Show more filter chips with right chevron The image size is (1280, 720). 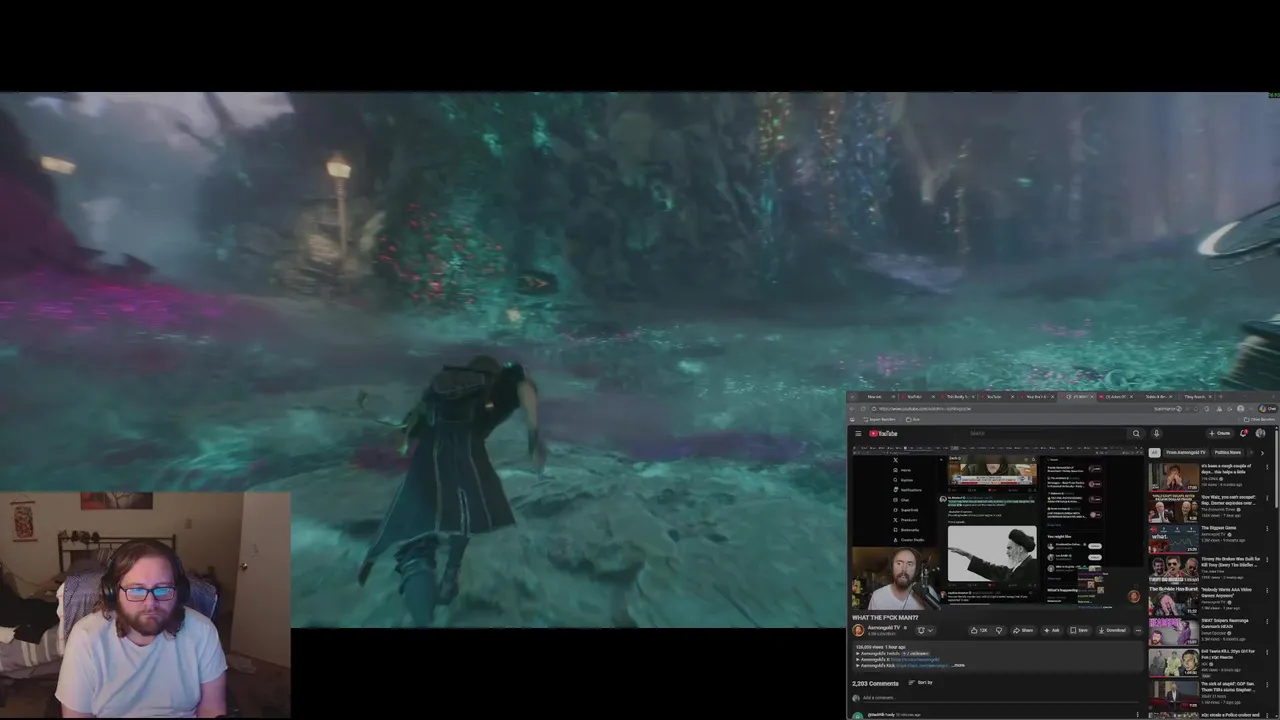tap(1262, 452)
